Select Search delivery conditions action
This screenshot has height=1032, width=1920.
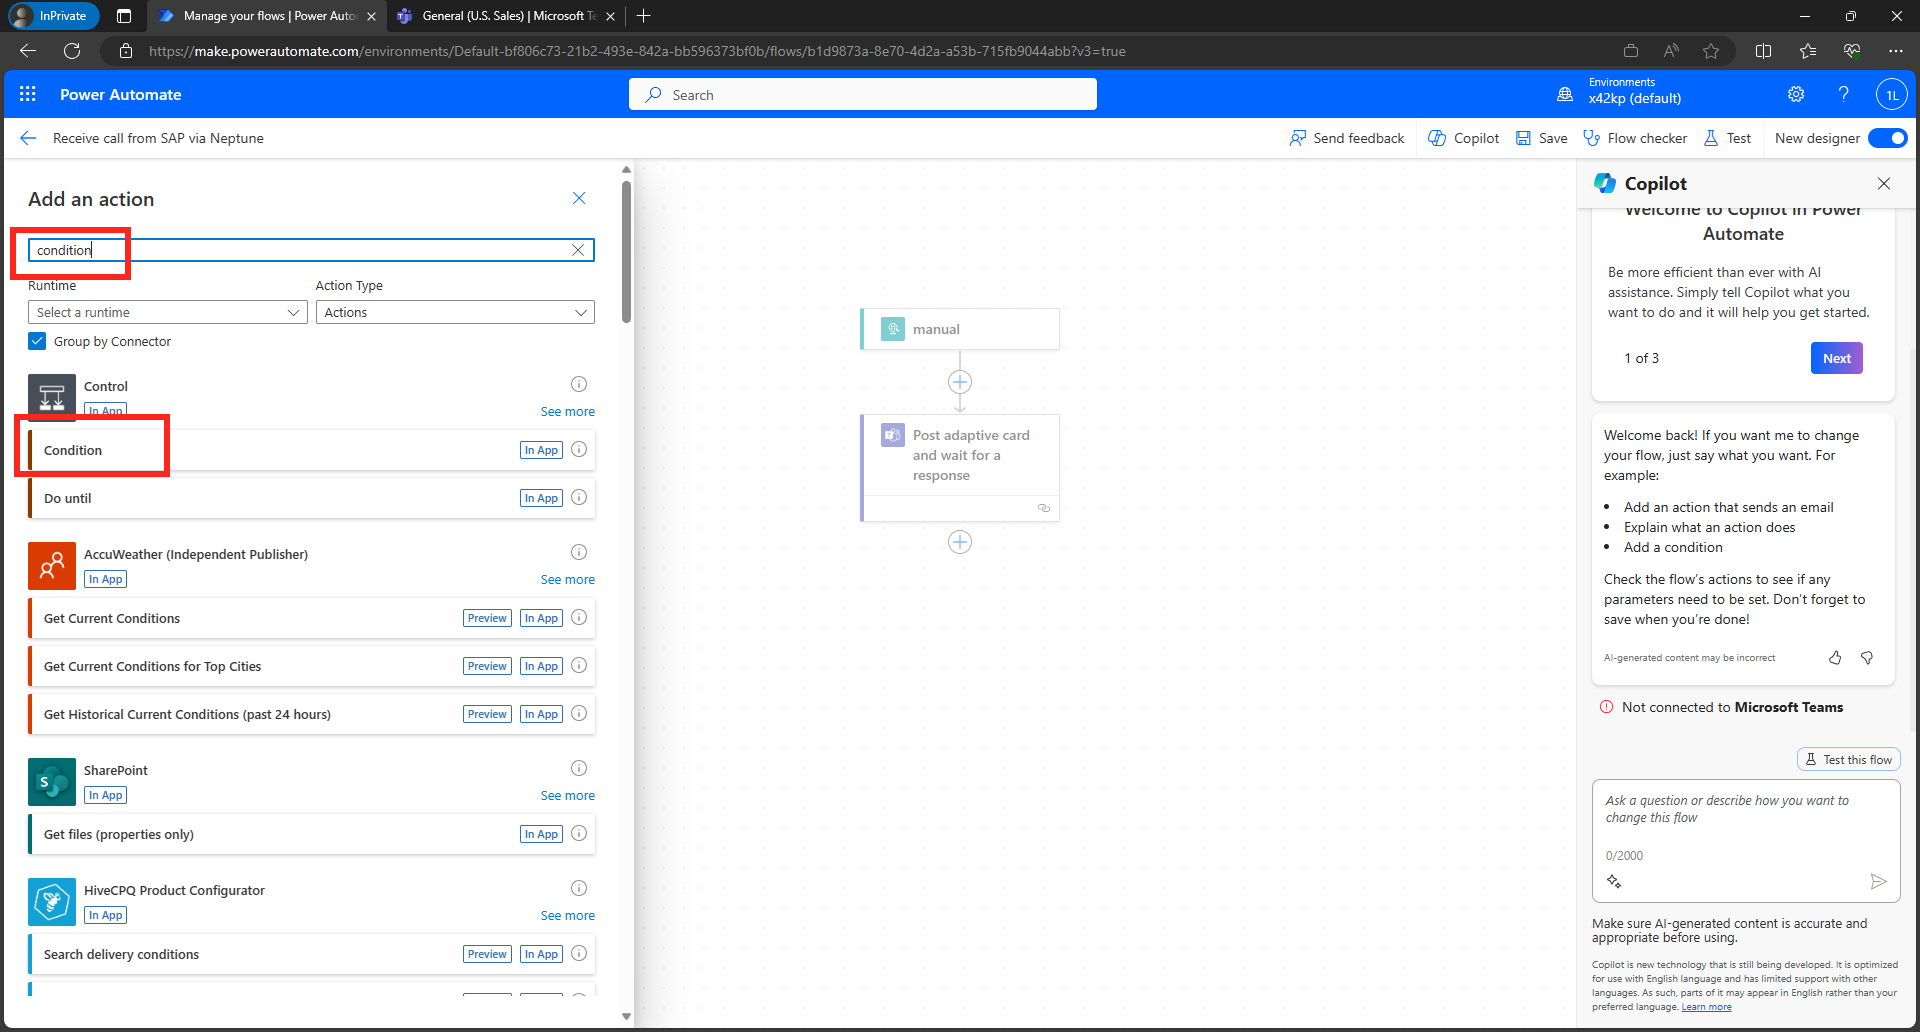312,954
